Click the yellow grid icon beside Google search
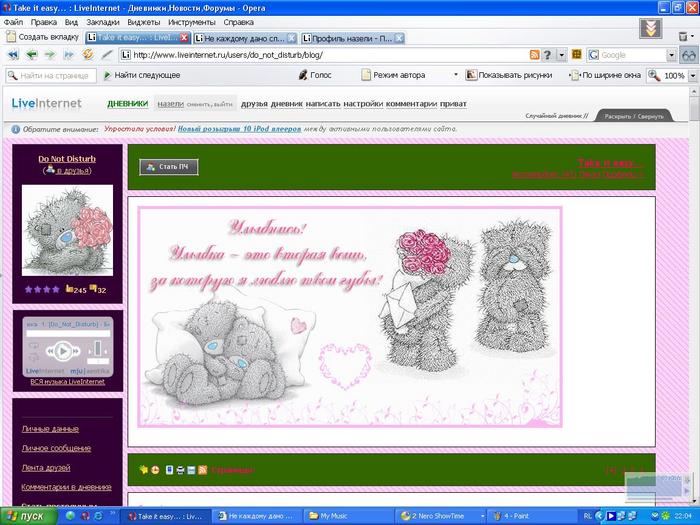The width and height of the screenshot is (700, 525). coord(576,54)
